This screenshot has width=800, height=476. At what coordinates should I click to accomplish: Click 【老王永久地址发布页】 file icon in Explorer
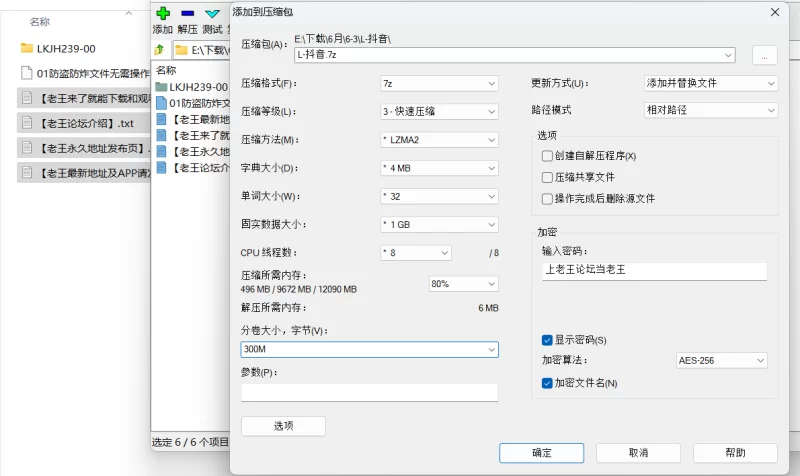coord(27,148)
